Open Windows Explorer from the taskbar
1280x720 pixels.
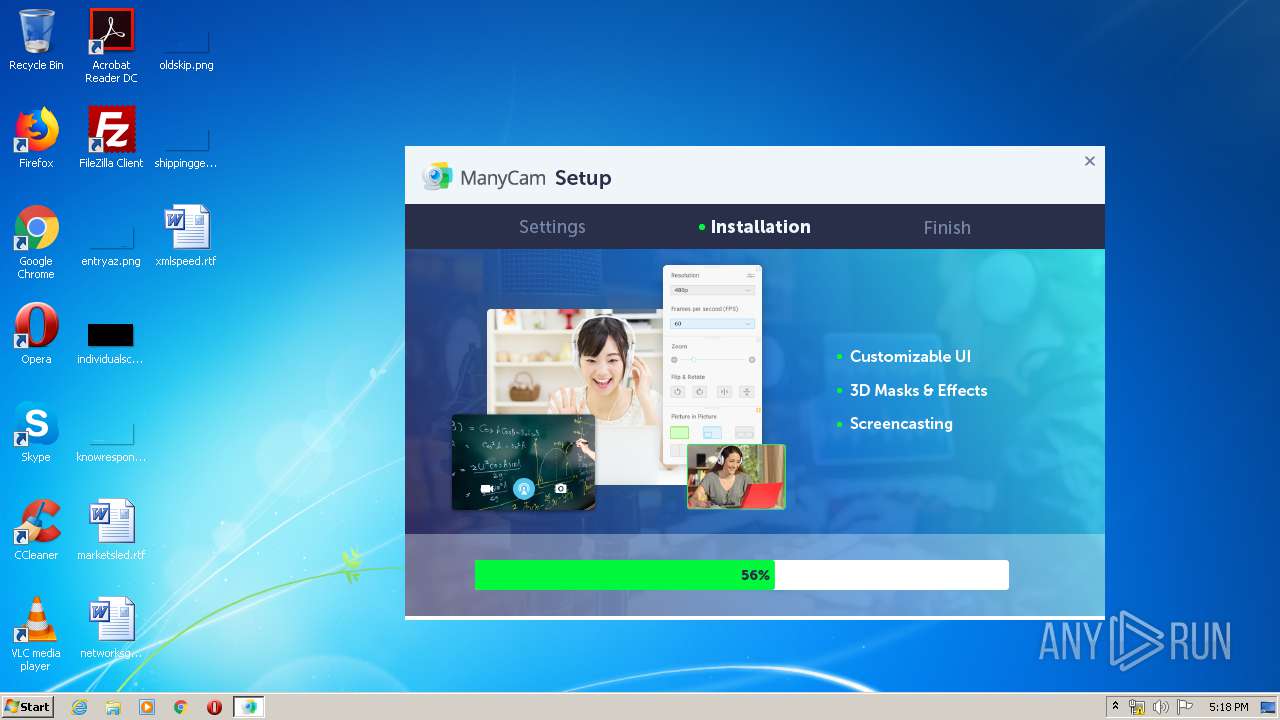click(x=113, y=707)
